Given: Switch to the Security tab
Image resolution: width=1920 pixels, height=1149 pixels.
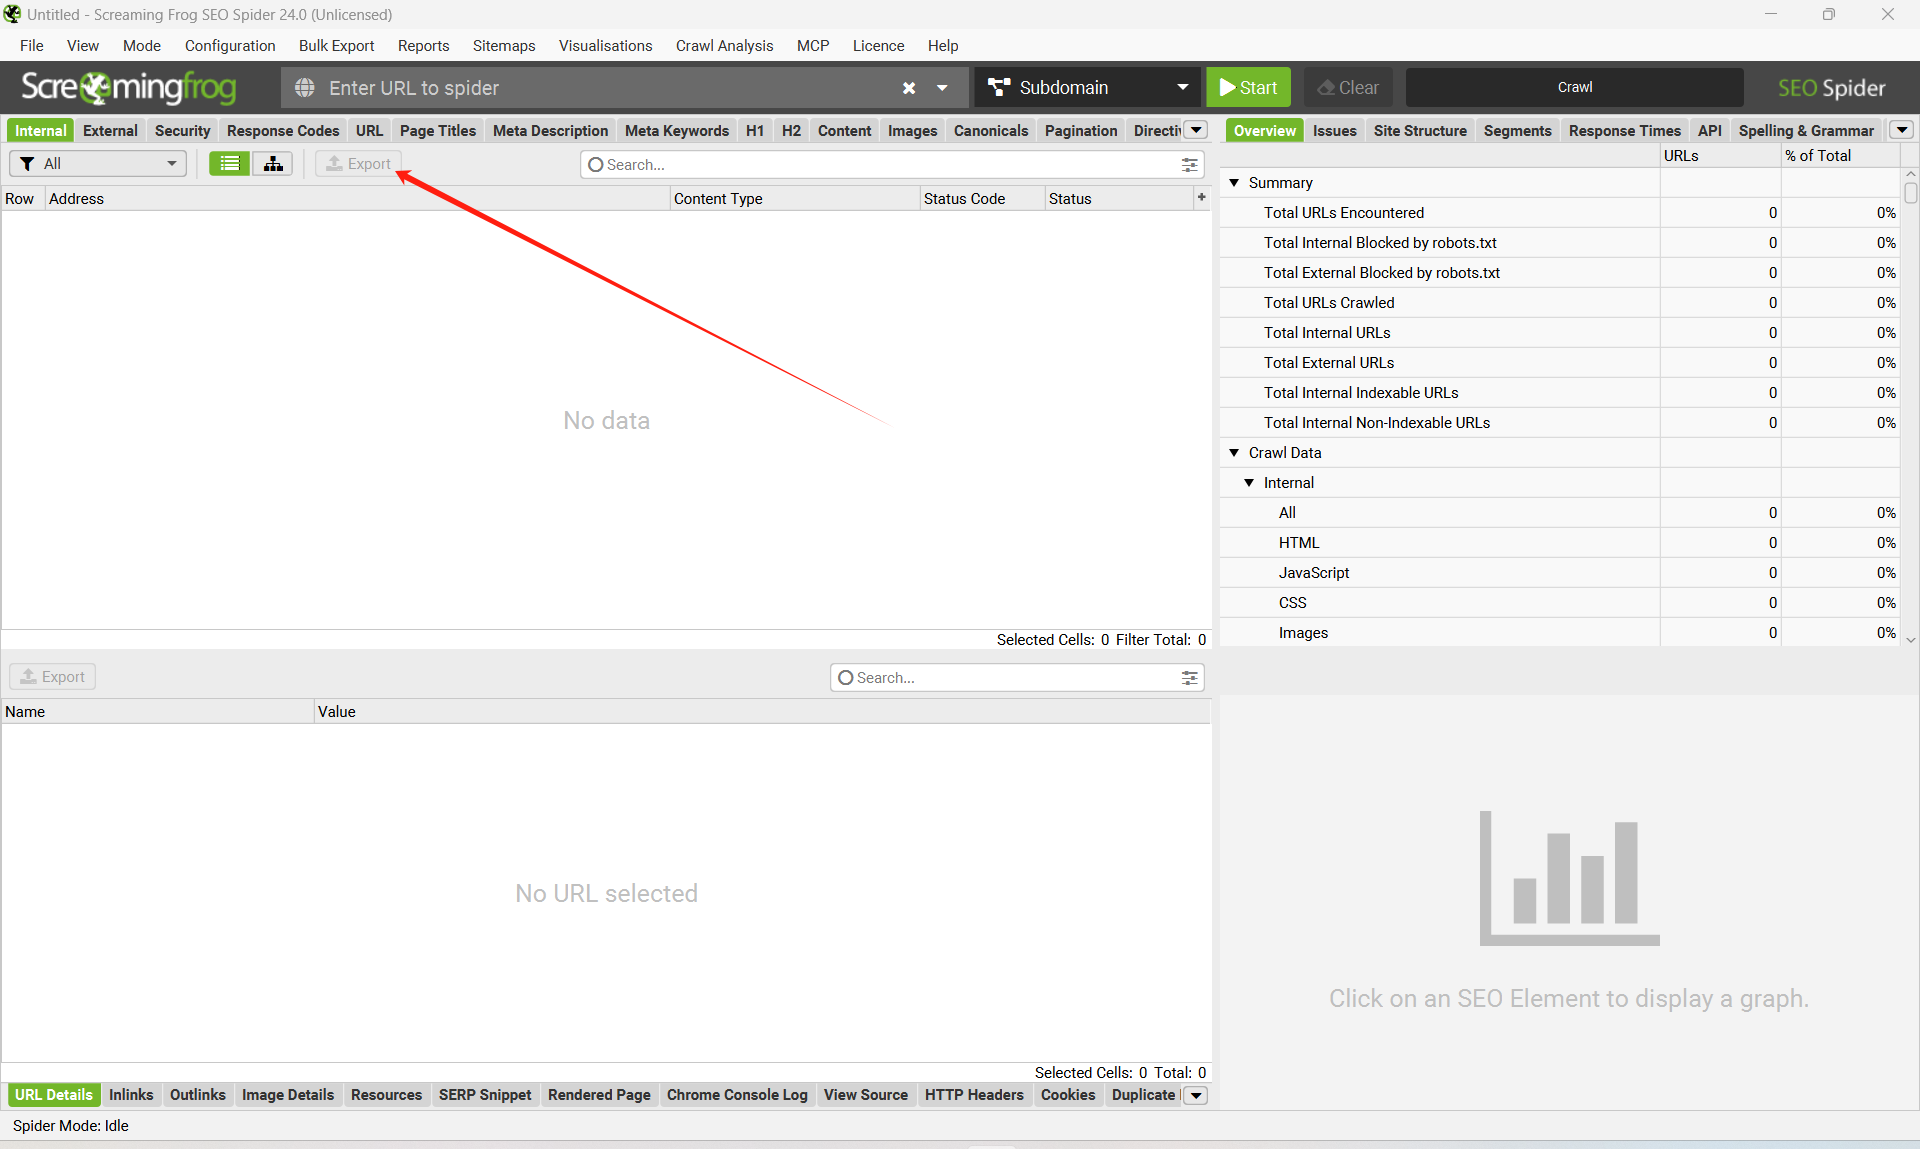Looking at the screenshot, I should tap(182, 131).
